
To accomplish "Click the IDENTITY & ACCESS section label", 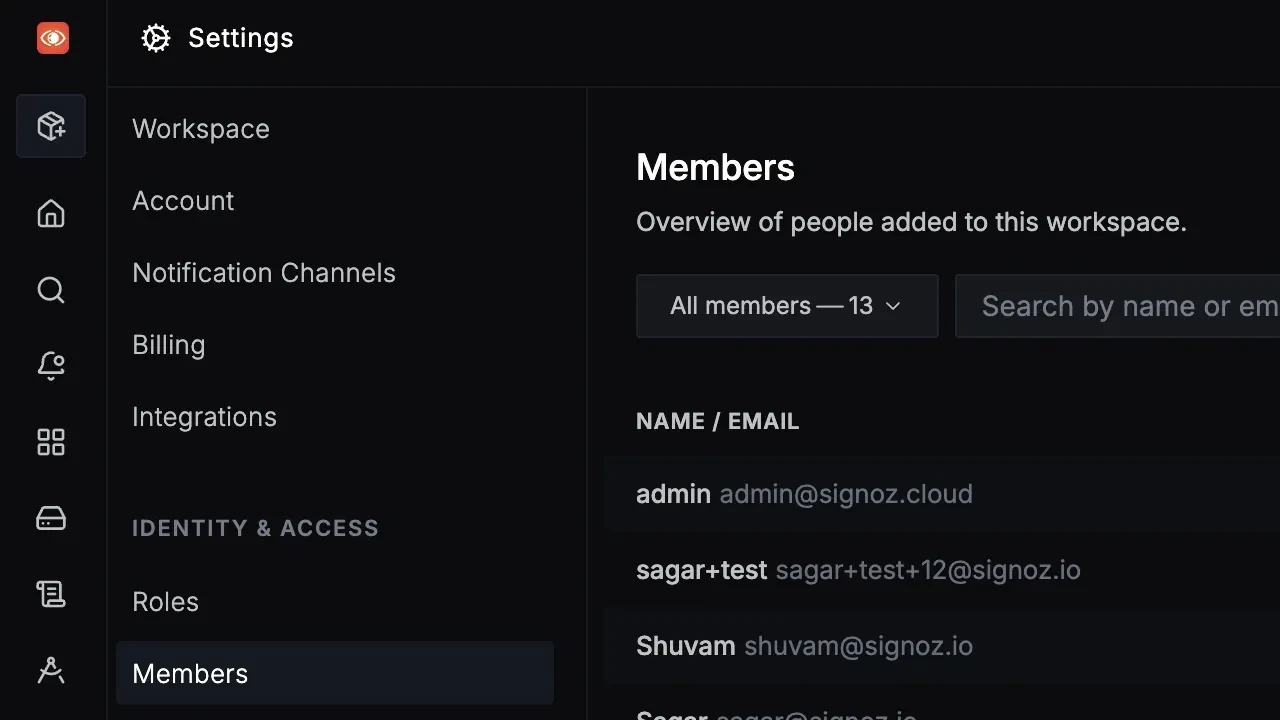I will tap(255, 528).
